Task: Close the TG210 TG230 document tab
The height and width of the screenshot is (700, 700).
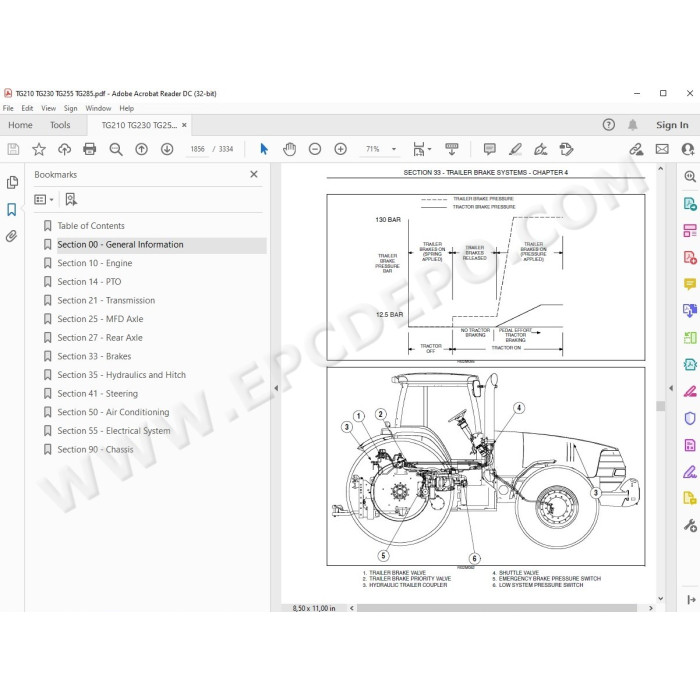Action: click(x=184, y=125)
